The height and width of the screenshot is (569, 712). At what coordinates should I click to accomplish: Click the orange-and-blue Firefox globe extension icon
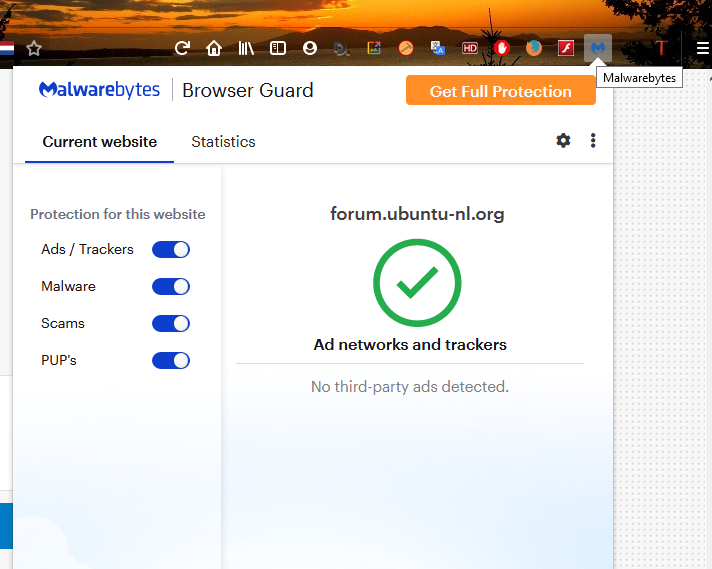pos(534,48)
